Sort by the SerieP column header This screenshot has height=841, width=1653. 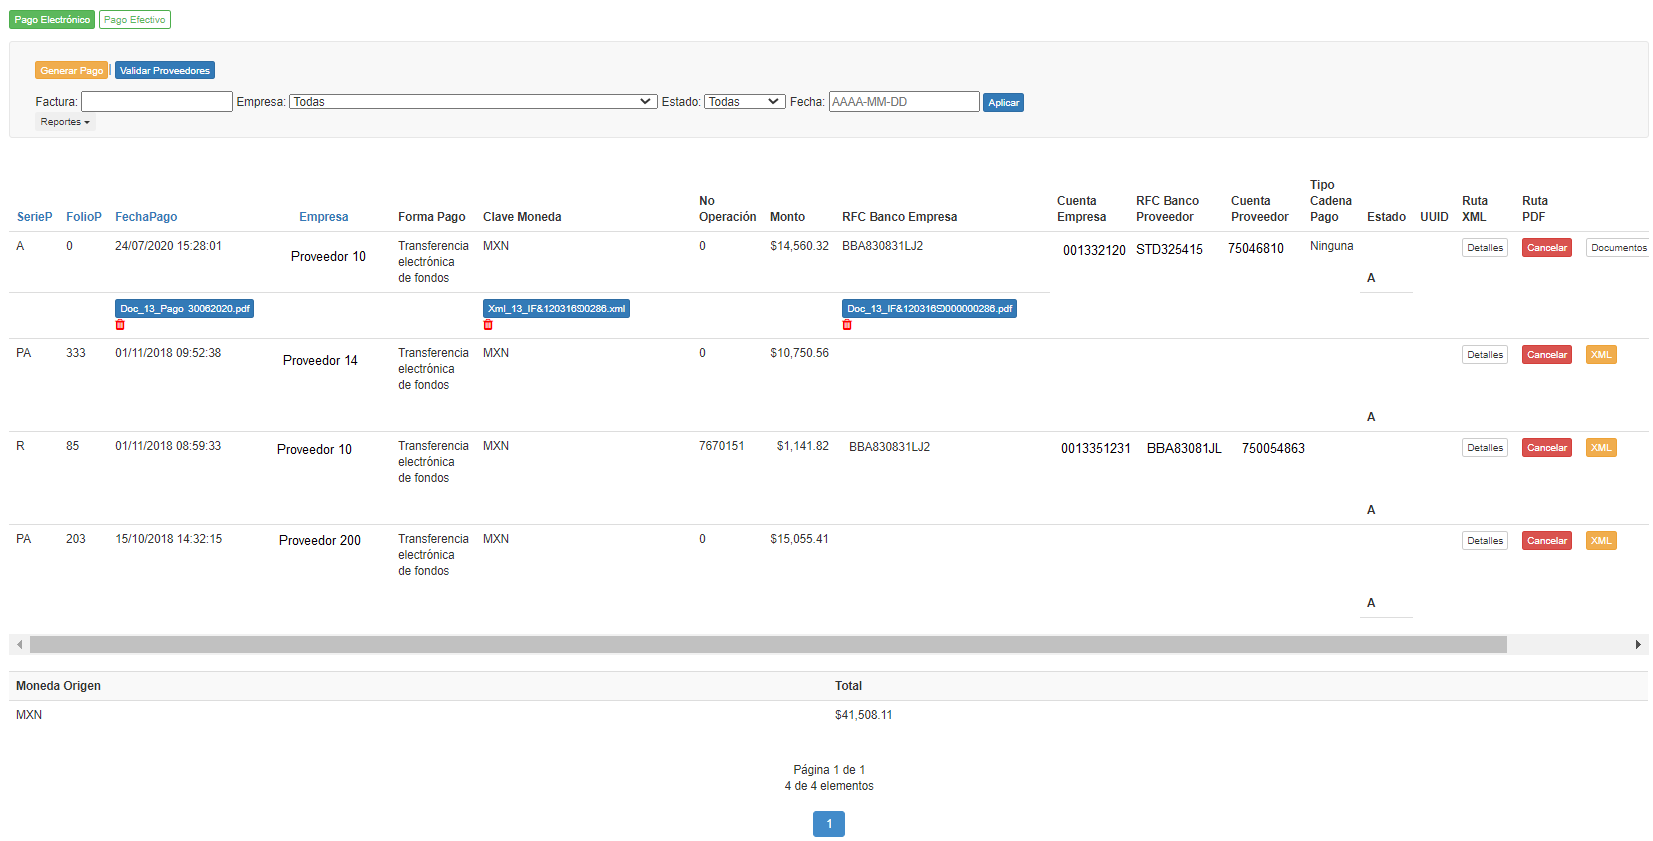[35, 217]
